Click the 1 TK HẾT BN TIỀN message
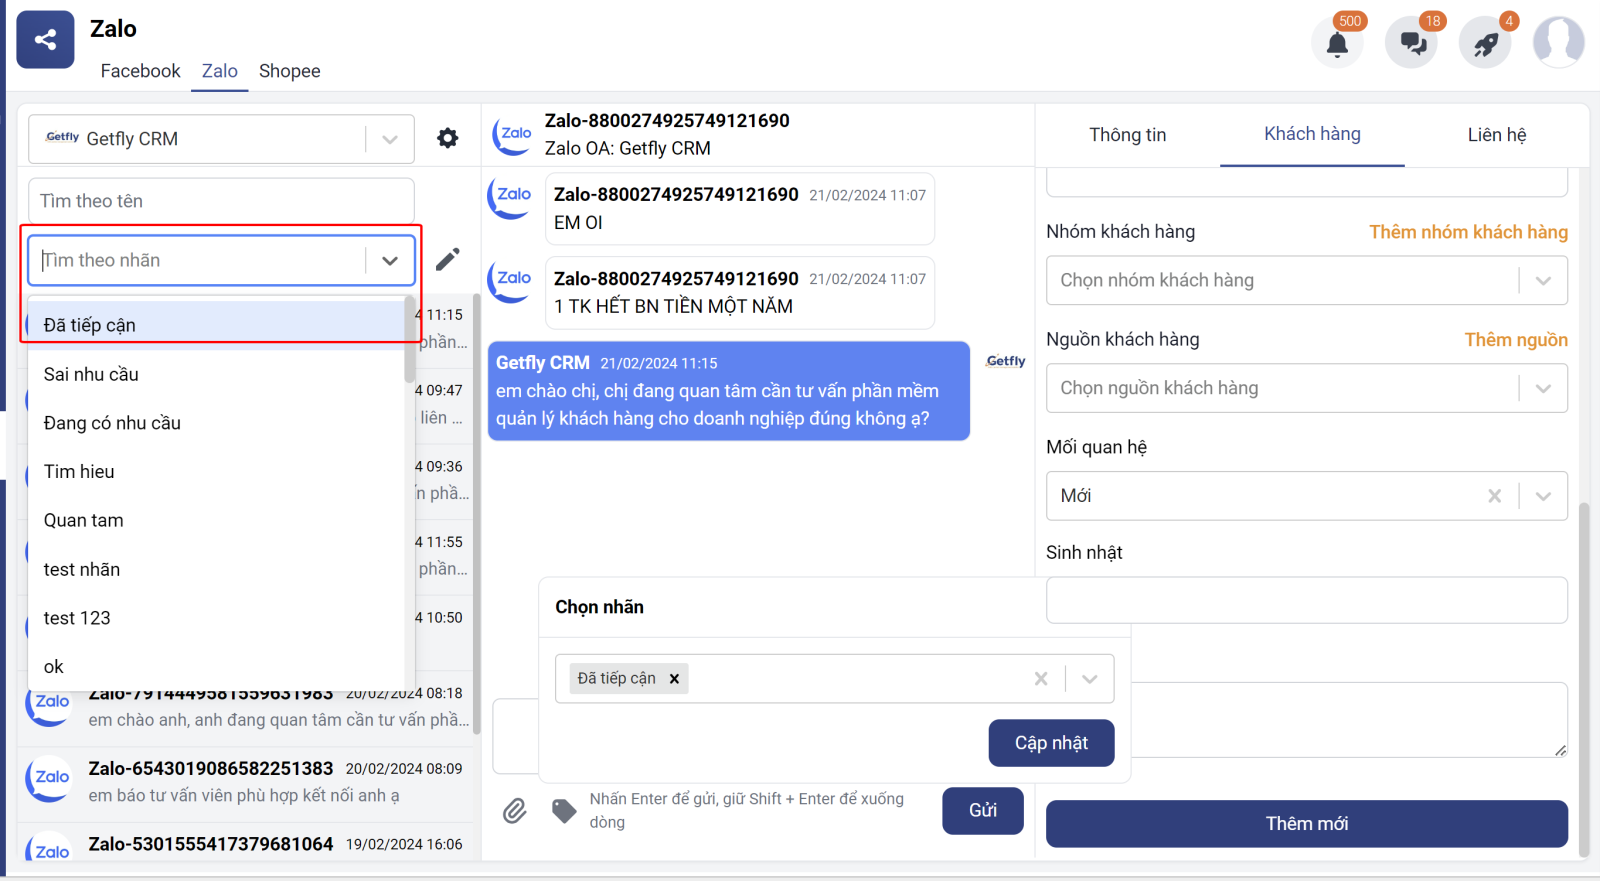Viewport: 1600px width, 881px height. 739,293
